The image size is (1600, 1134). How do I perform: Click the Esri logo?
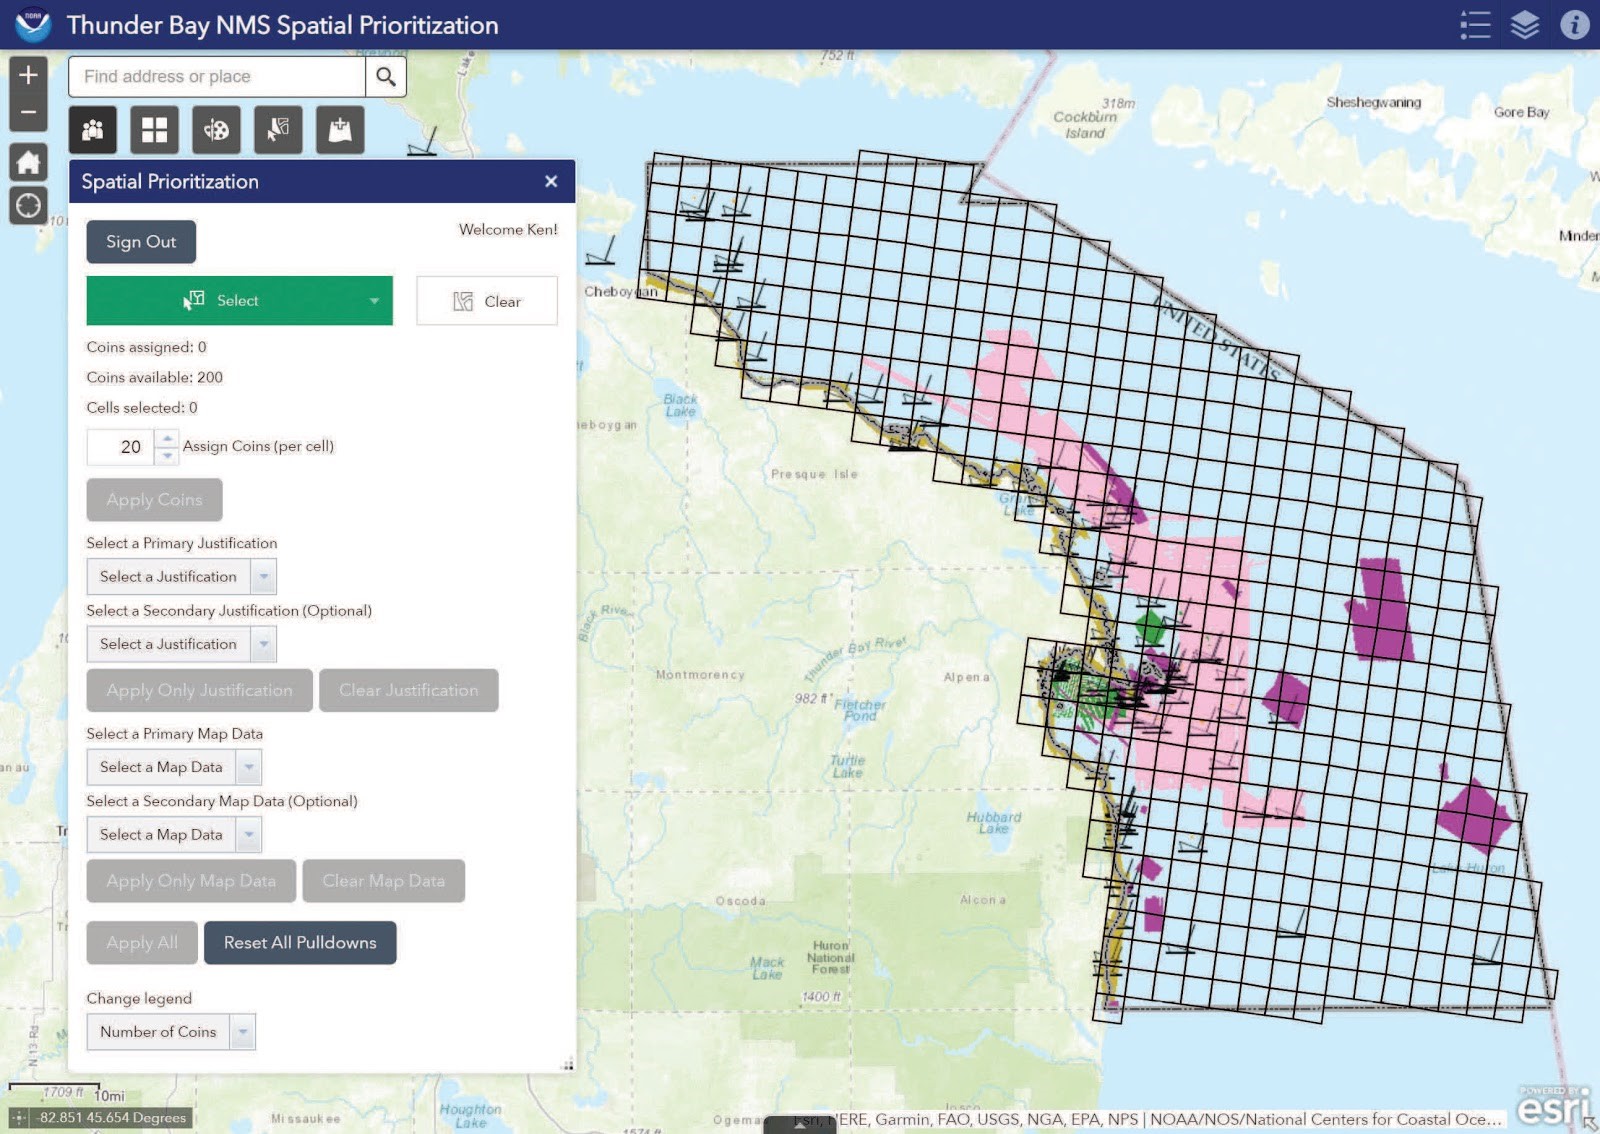tap(1553, 1105)
